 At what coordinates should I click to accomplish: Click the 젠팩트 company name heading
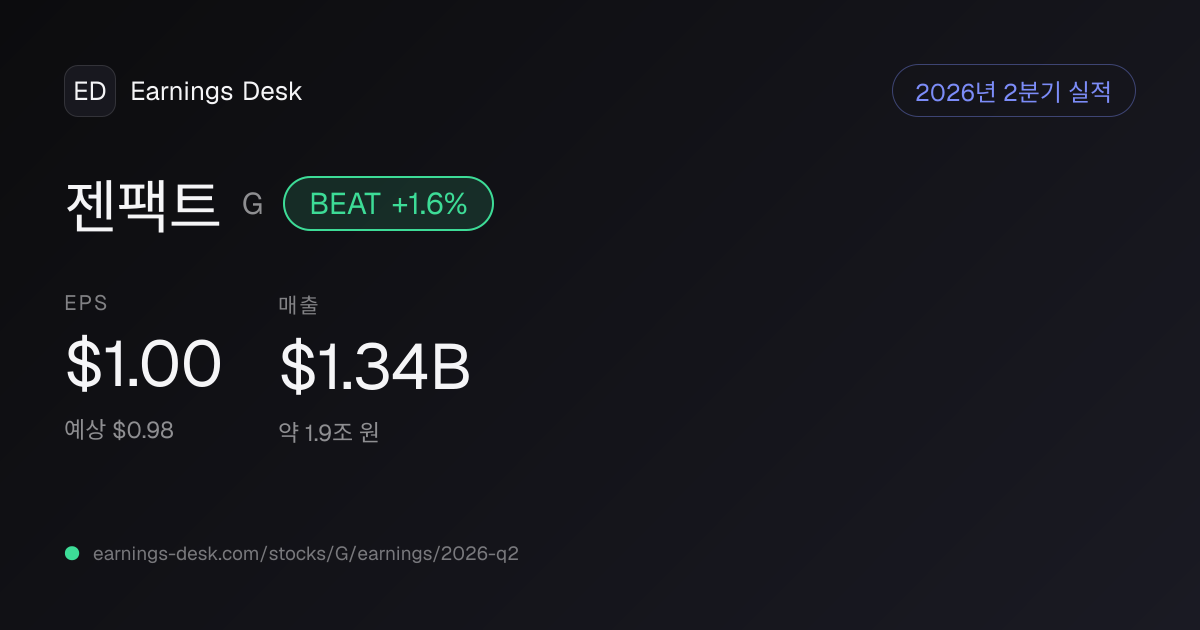coord(142,204)
